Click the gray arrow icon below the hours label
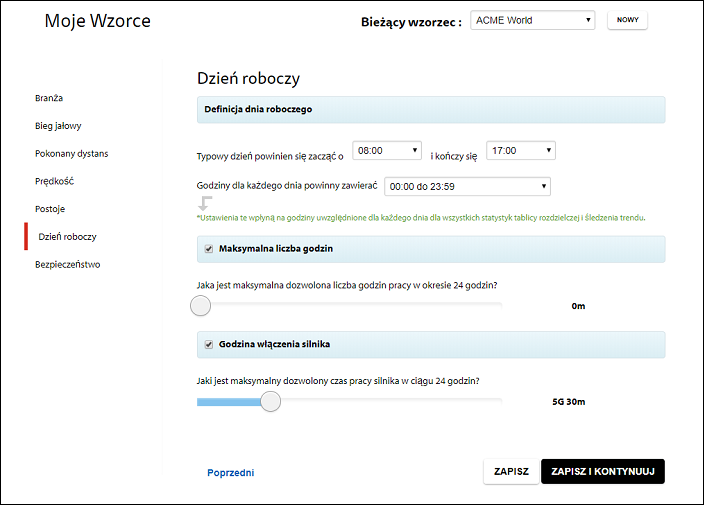The image size is (705, 506). tap(205, 203)
